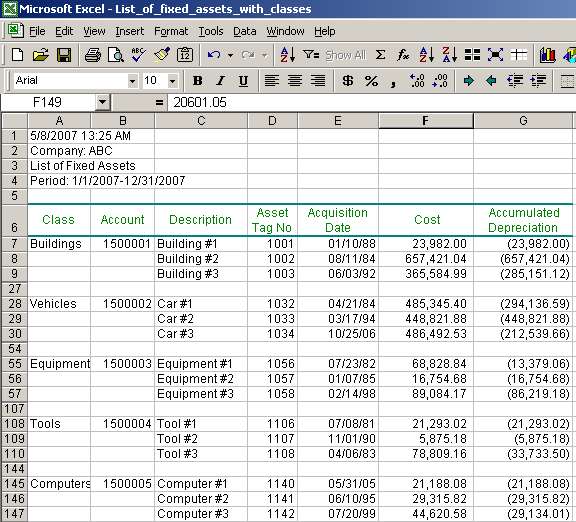Viewport: 576px width, 522px height.
Task: Click the greyed Redo arrow icon
Action: (248, 55)
